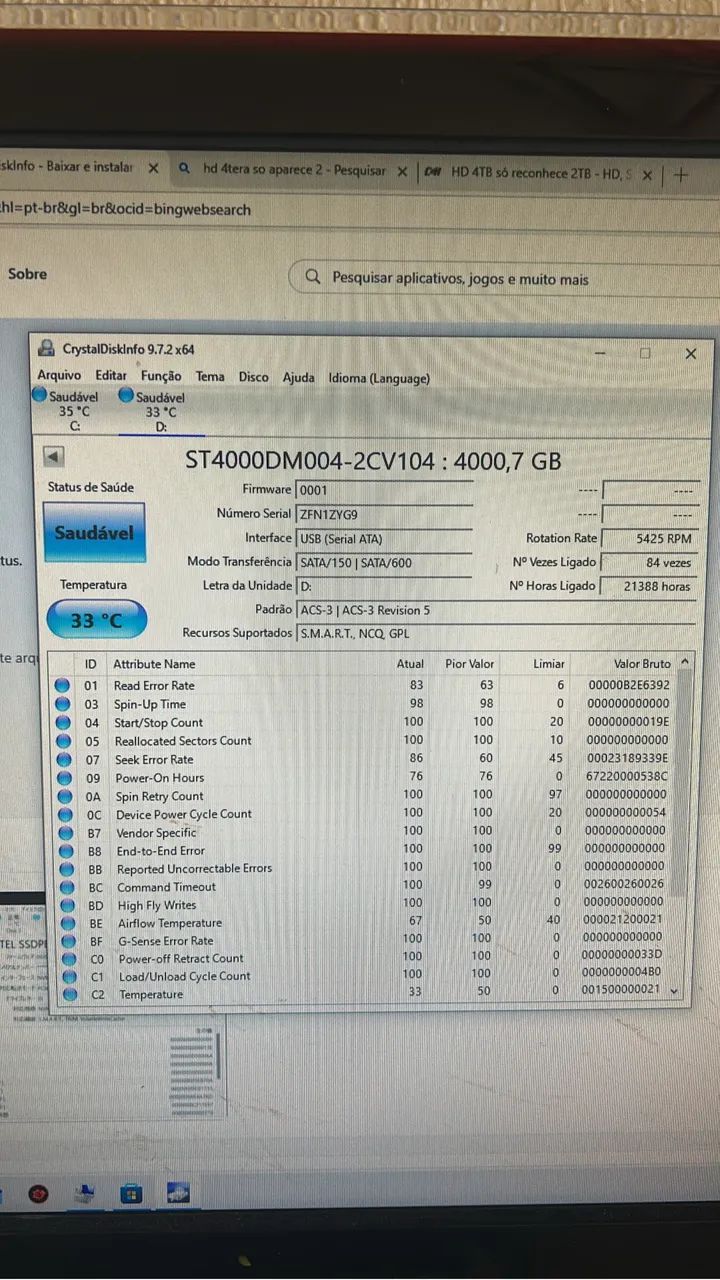720x1280 pixels.
Task: Open the Tema menu
Action: point(210,377)
